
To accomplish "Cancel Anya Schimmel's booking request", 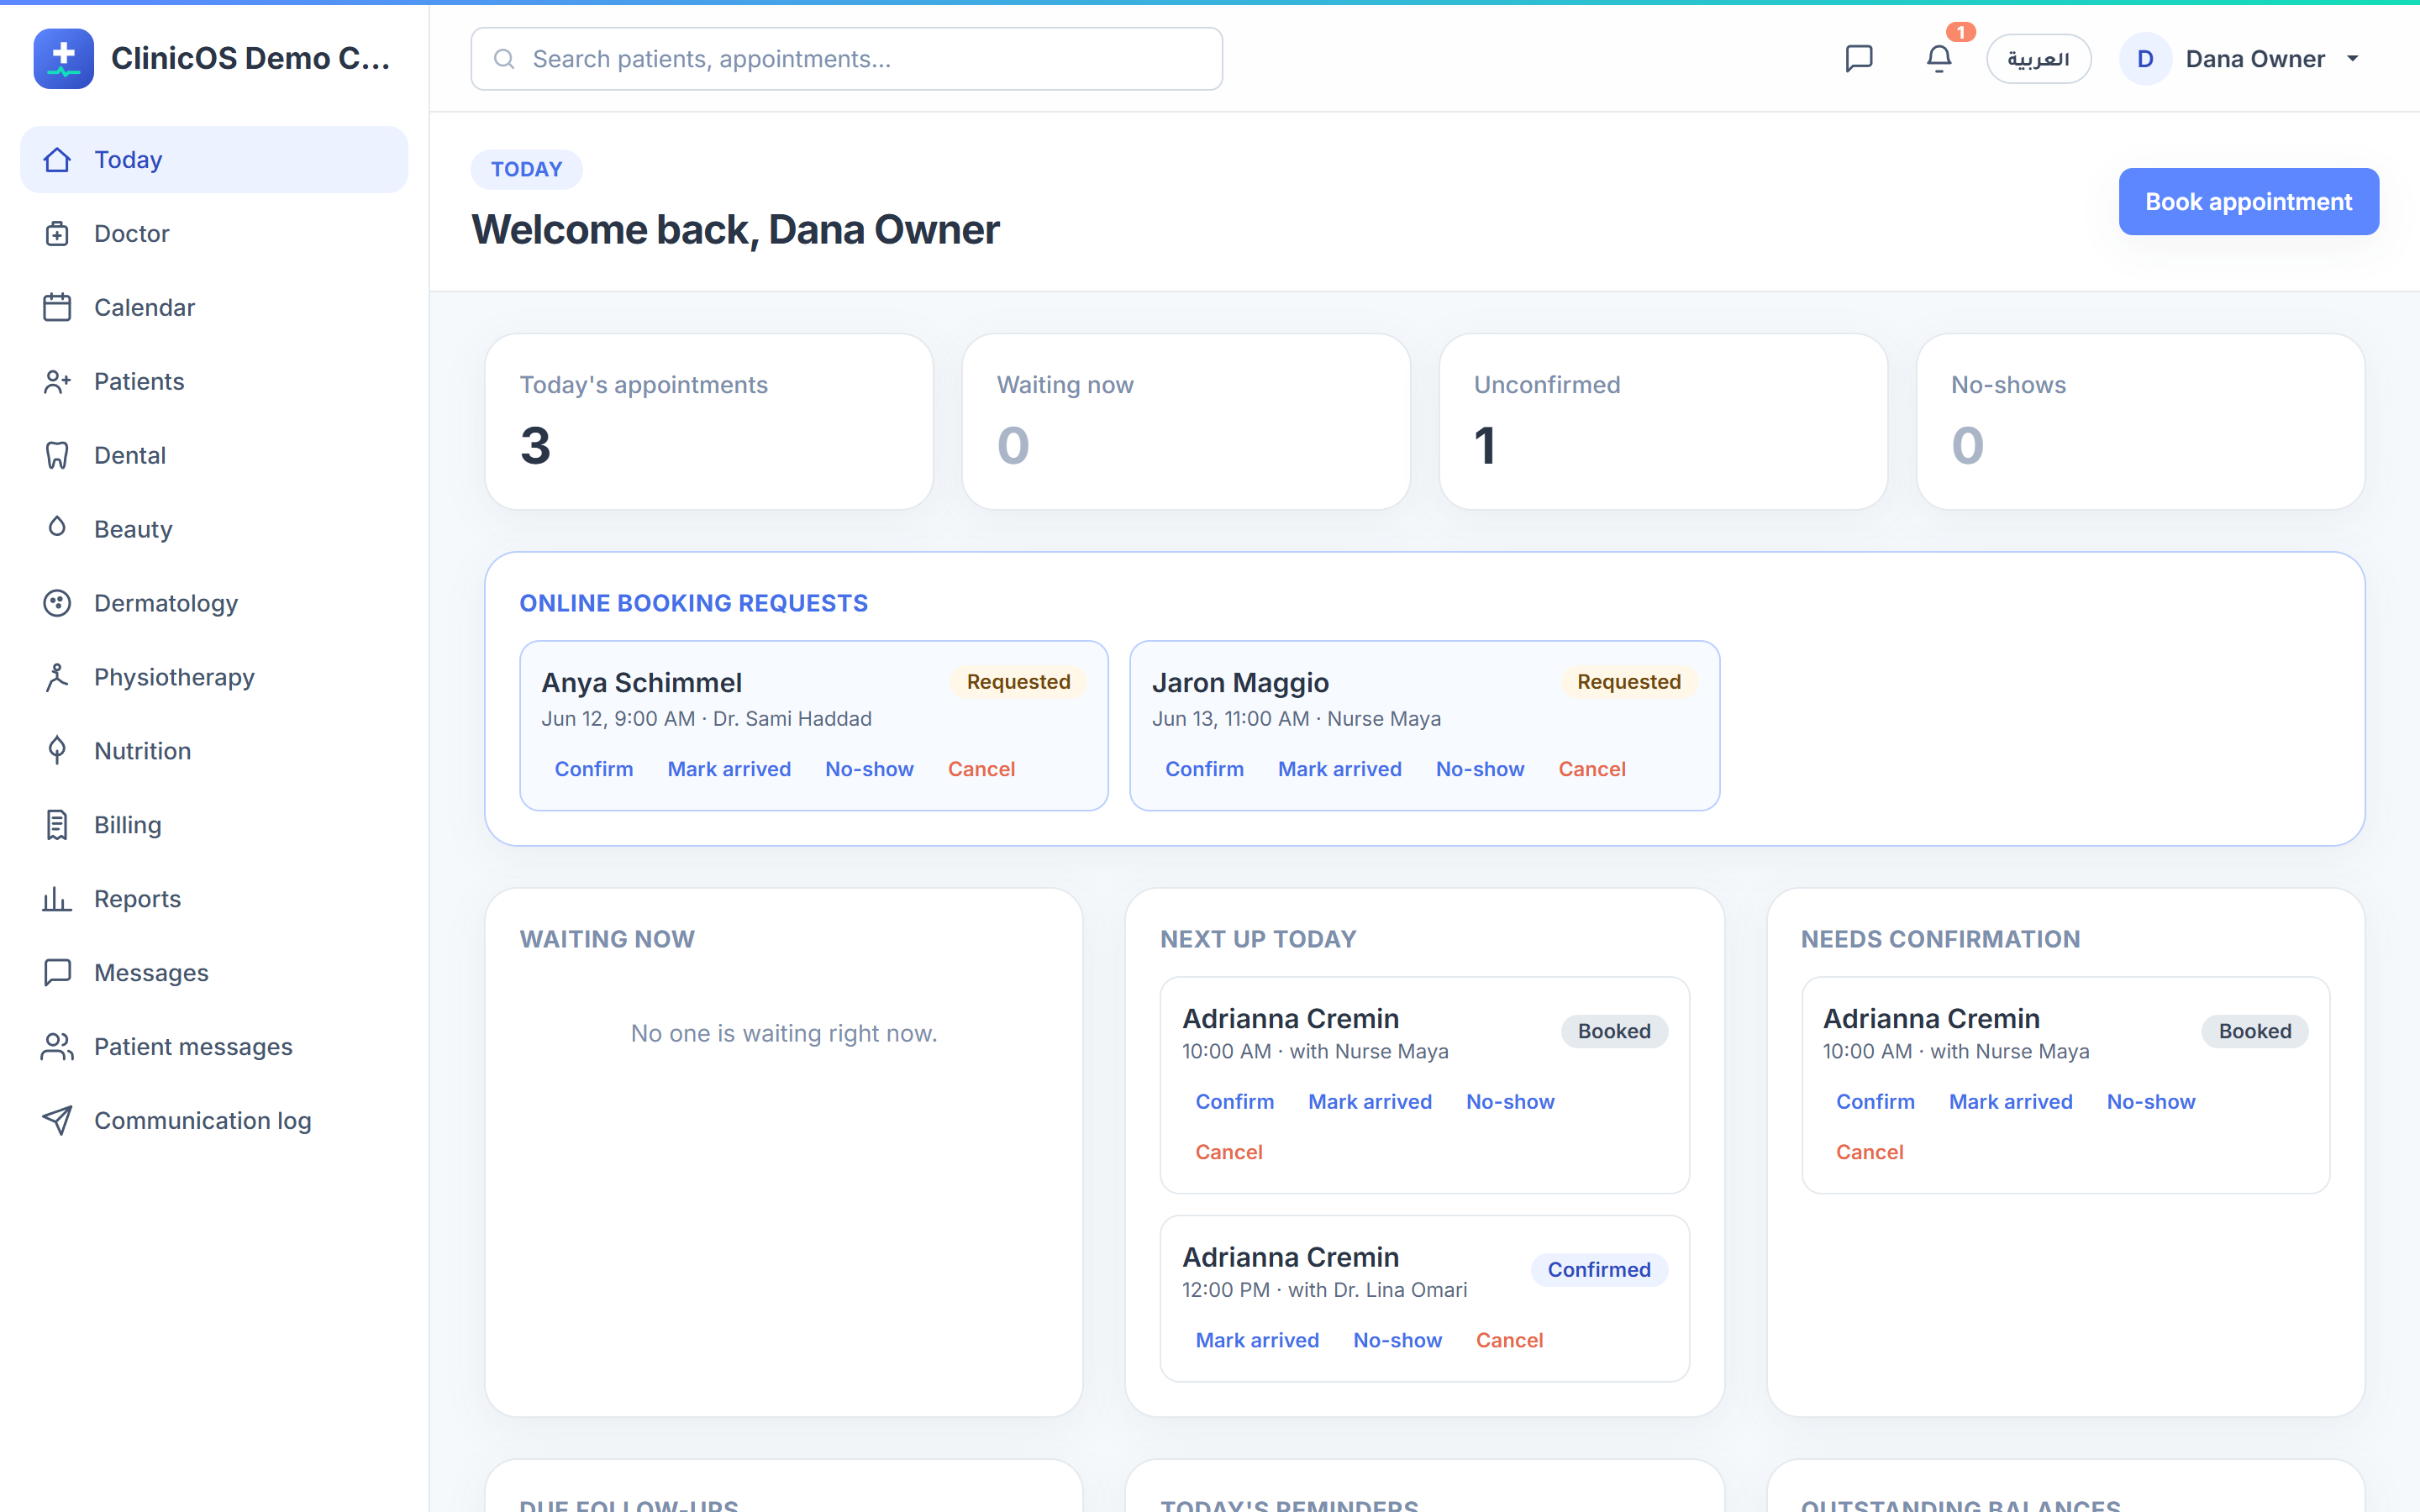I will point(981,769).
